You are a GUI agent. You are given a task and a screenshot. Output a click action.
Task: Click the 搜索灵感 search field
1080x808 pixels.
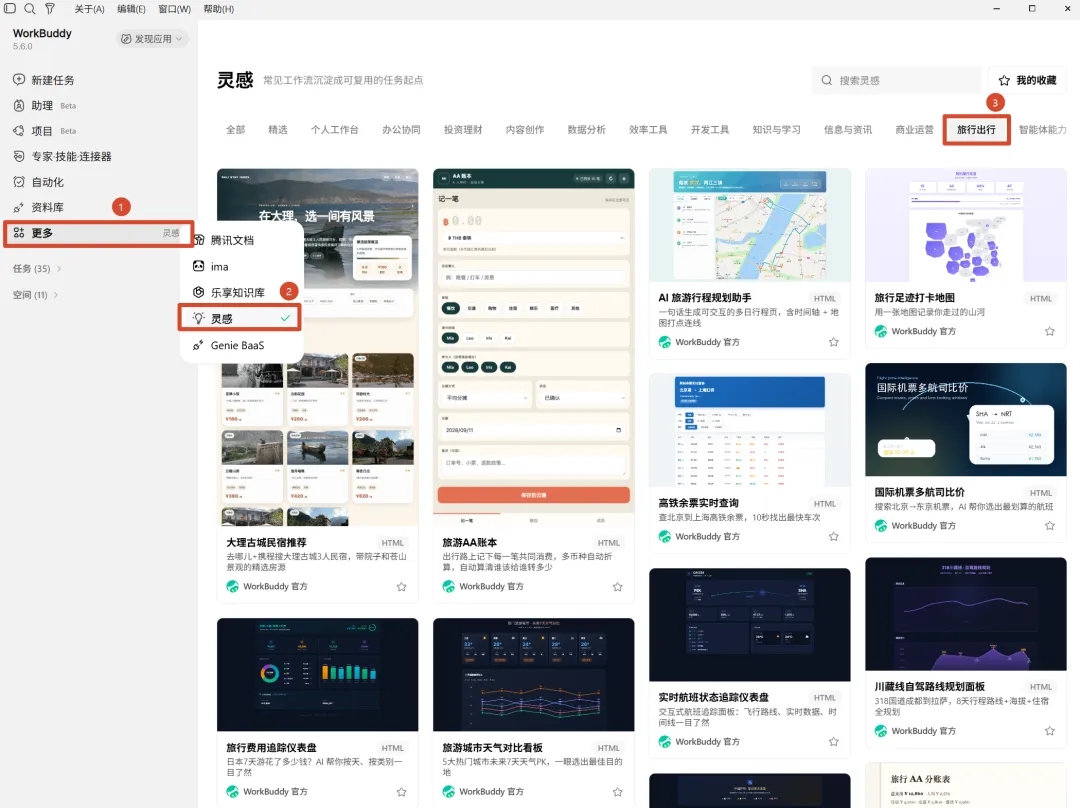click(897, 81)
